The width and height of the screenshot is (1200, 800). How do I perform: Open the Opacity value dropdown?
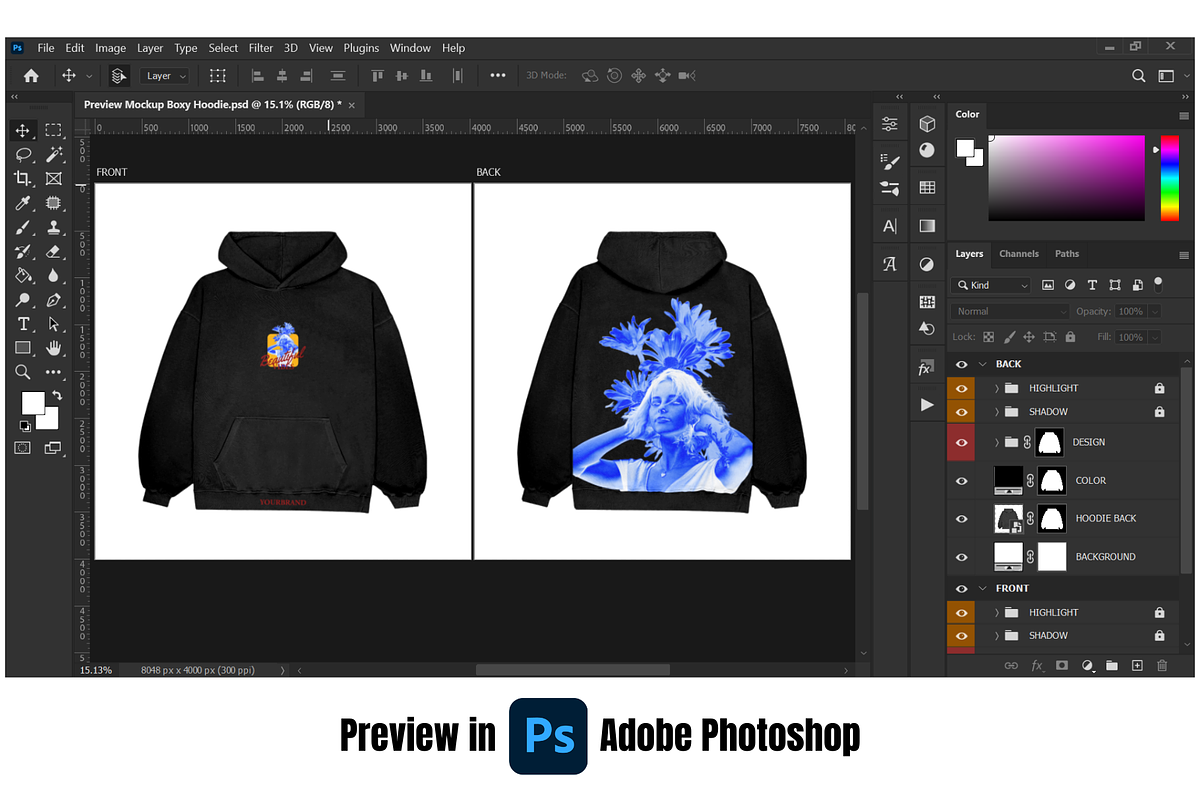pyautogui.click(x=1155, y=311)
